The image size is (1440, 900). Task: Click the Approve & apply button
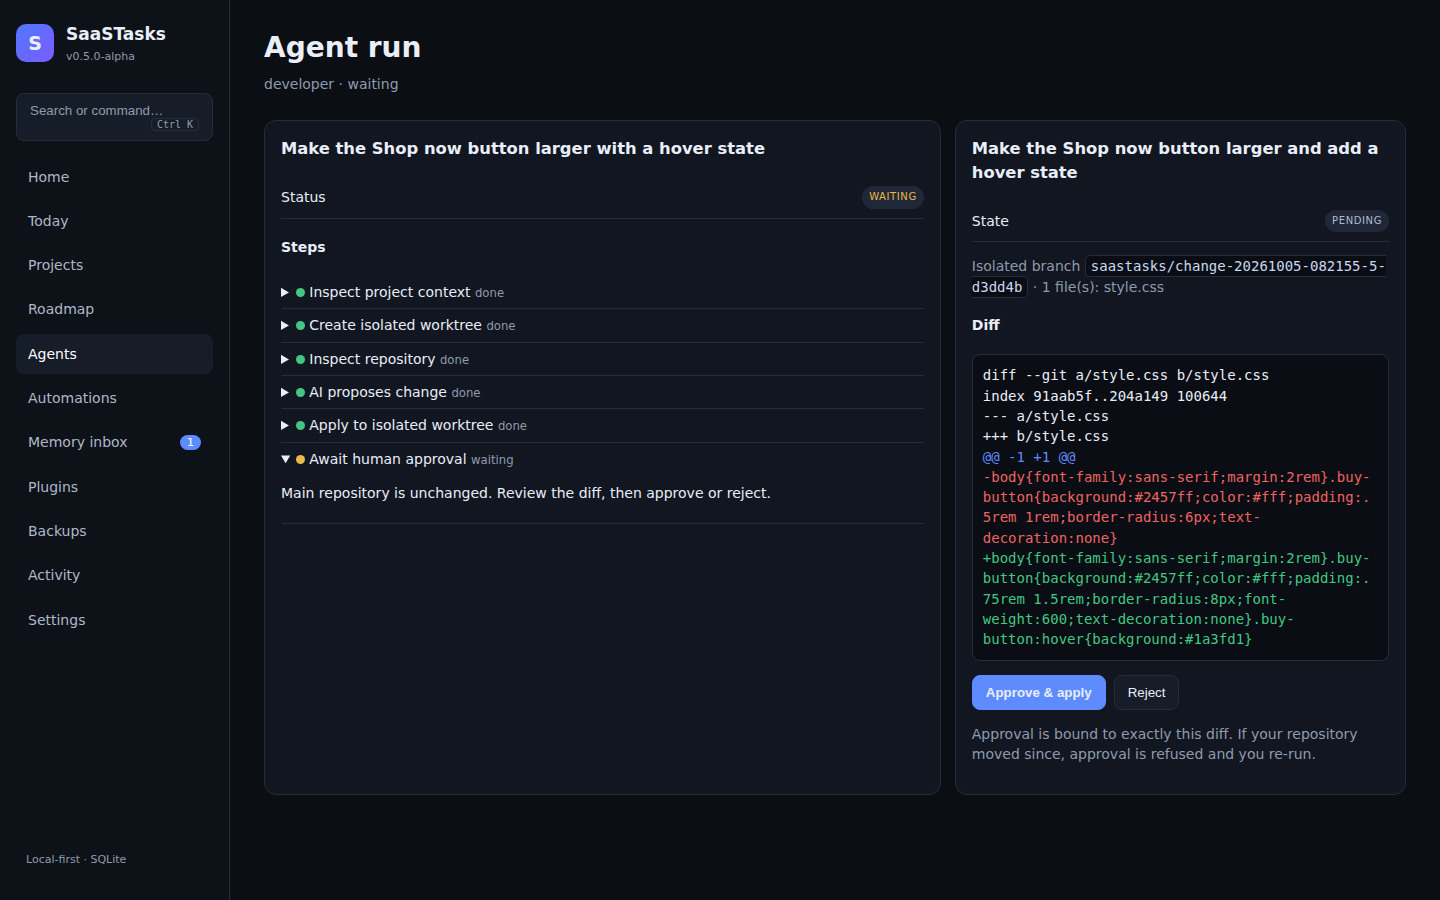pos(1039,692)
